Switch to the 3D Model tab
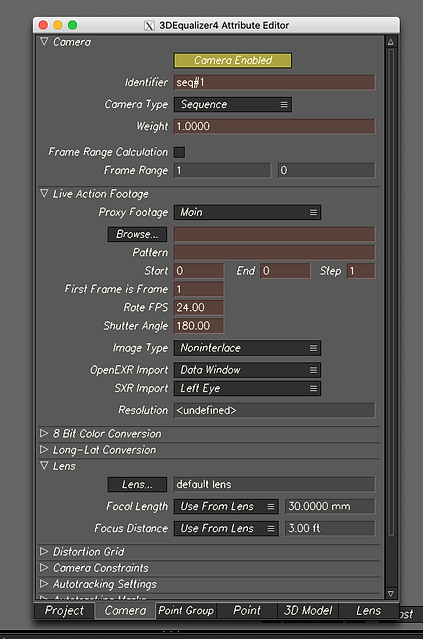The width and height of the screenshot is (423, 639). click(308, 610)
